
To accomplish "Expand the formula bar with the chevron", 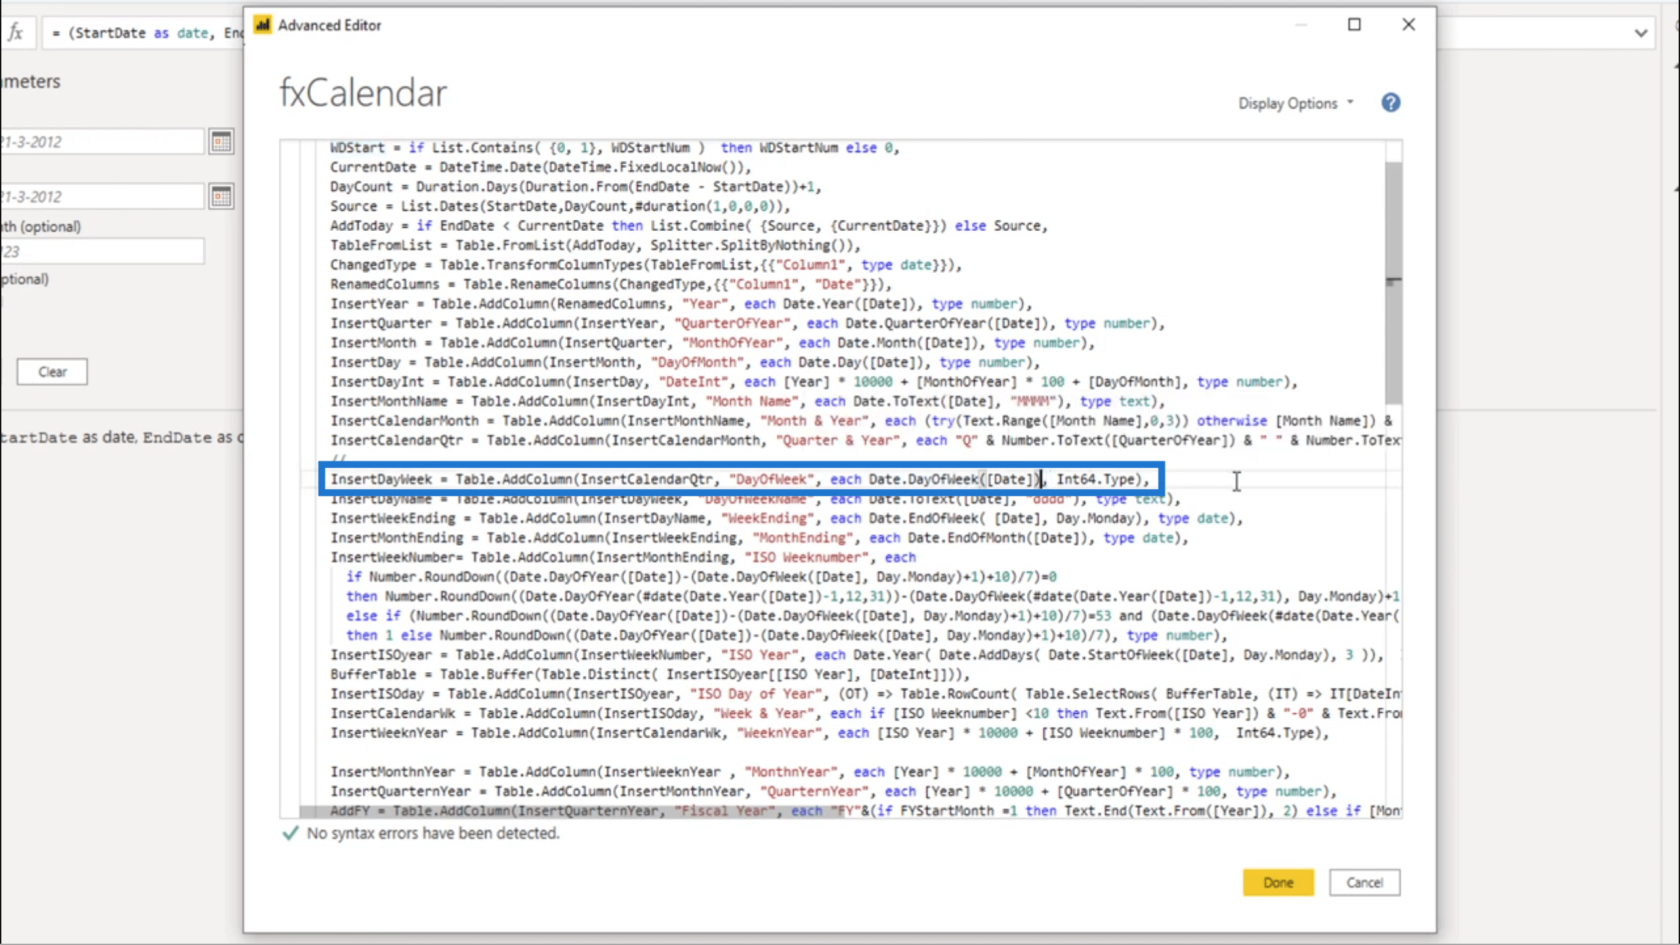I will 1641,33.
